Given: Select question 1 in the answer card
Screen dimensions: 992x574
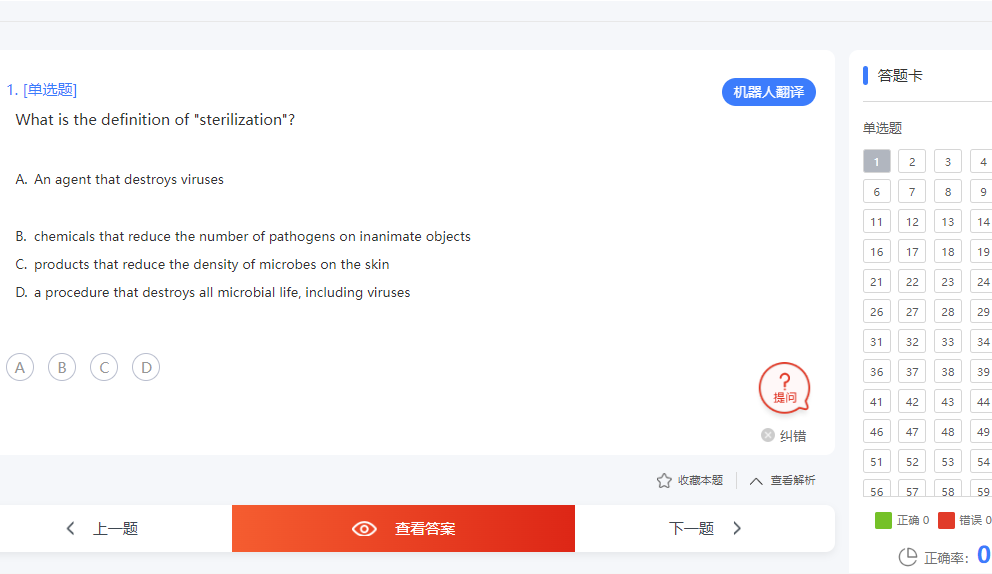Looking at the screenshot, I should coord(876,161).
